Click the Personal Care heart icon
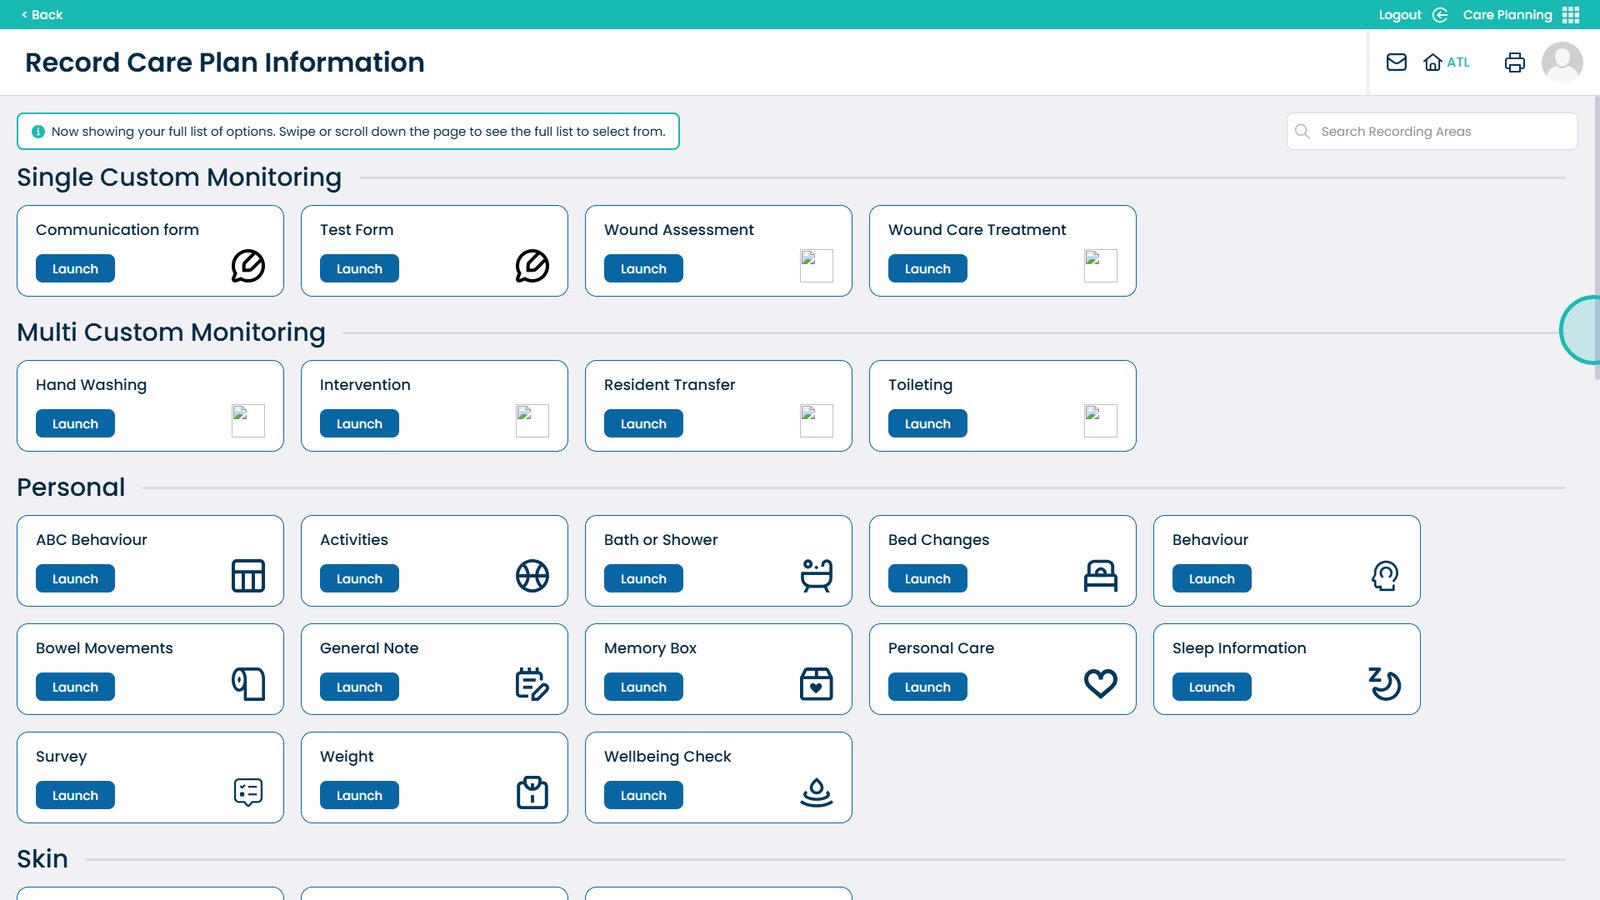The width and height of the screenshot is (1600, 900). click(1100, 684)
